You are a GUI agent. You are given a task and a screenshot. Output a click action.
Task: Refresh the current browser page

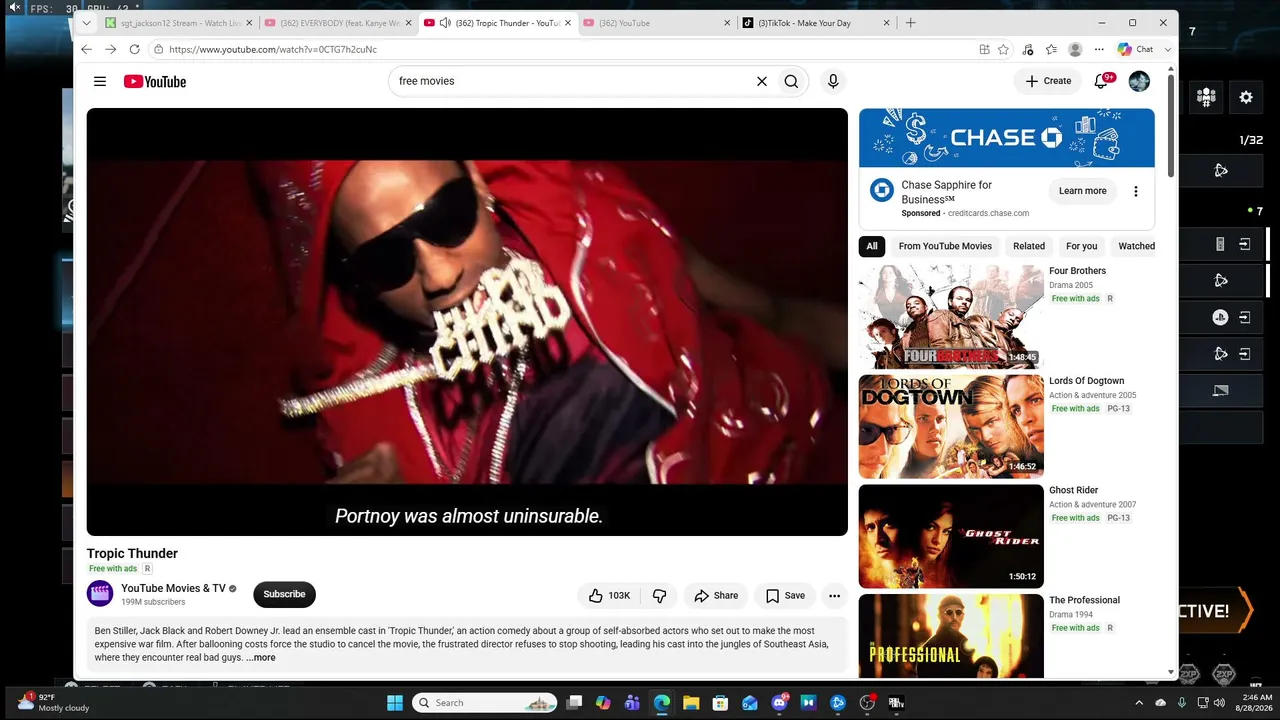coord(134,49)
